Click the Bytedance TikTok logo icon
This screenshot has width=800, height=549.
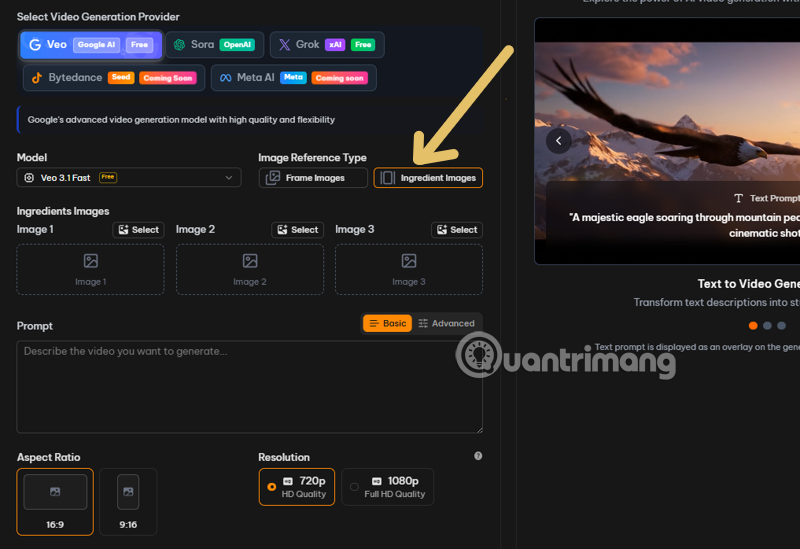click(37, 78)
